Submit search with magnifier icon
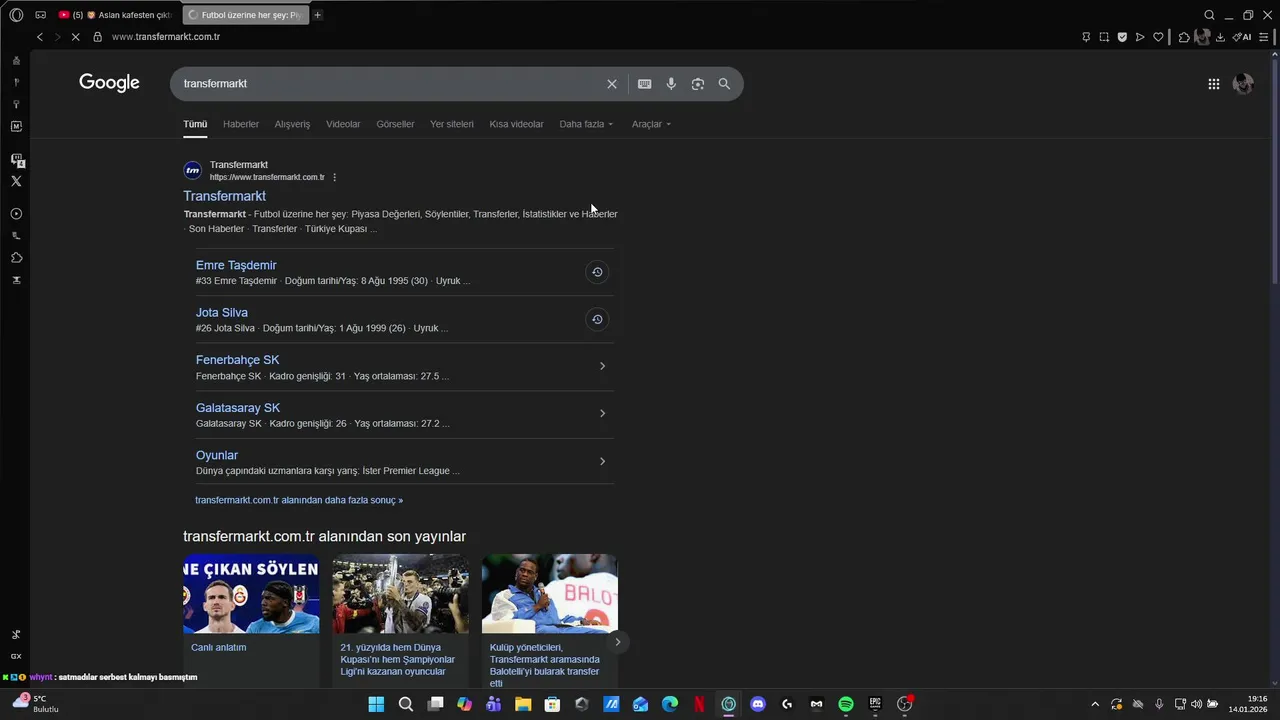 (x=724, y=84)
